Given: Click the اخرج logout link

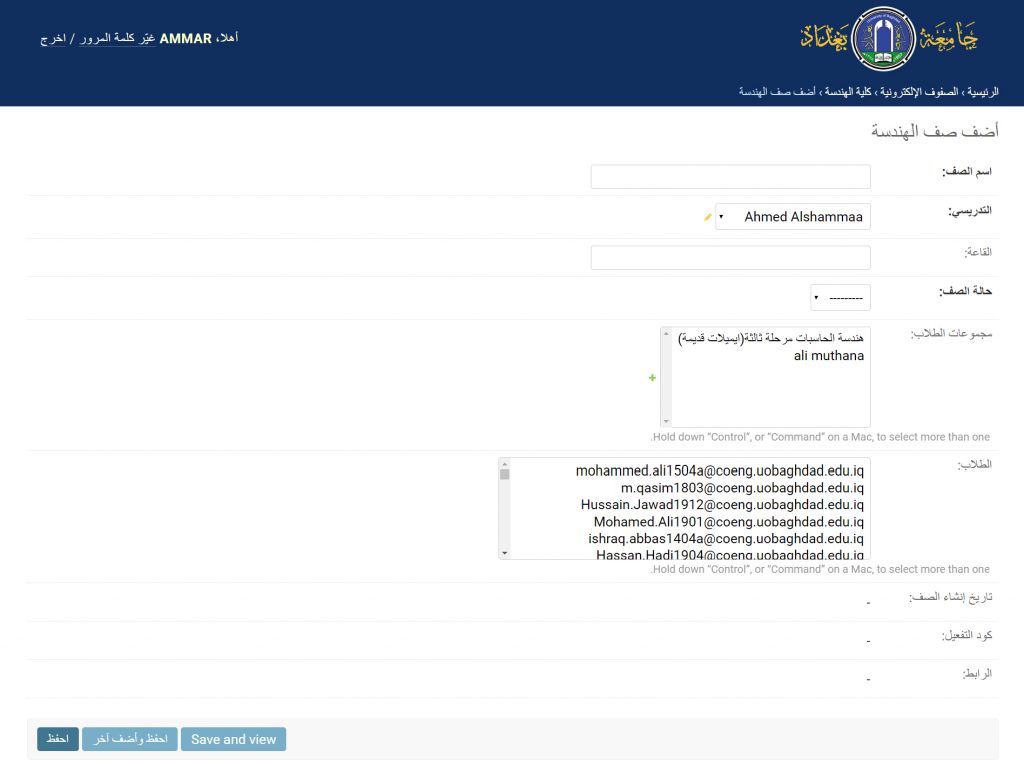Looking at the screenshot, I should coord(53,39).
